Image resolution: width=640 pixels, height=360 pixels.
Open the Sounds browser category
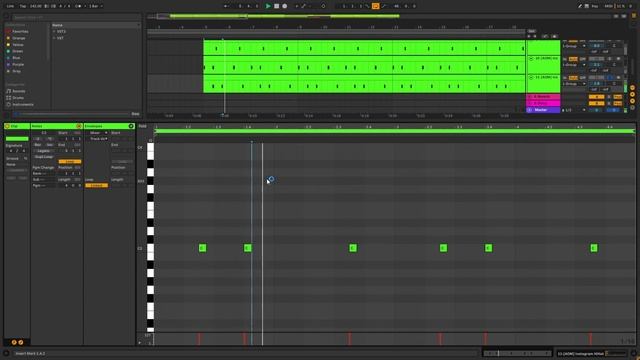pos(18,91)
